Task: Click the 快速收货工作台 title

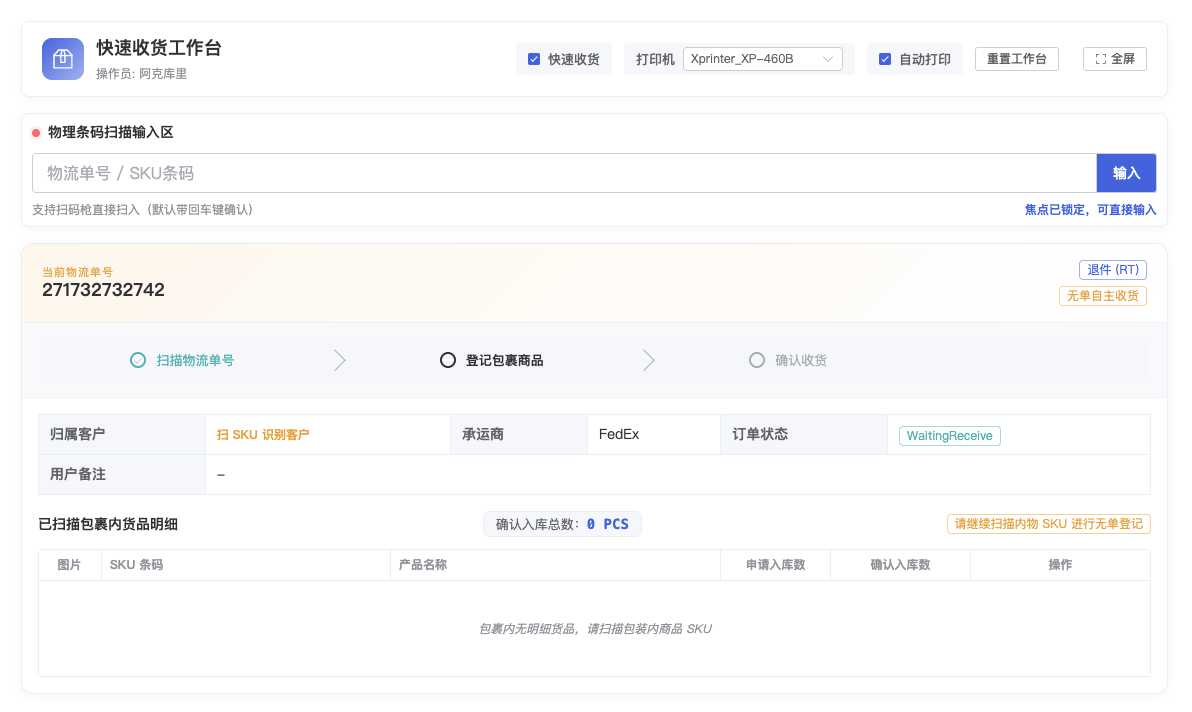Action: click(158, 48)
